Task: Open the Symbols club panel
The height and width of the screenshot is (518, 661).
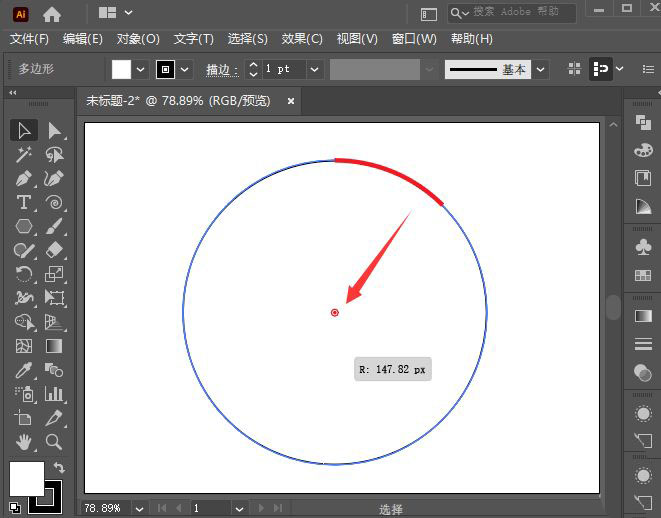Action: click(643, 247)
